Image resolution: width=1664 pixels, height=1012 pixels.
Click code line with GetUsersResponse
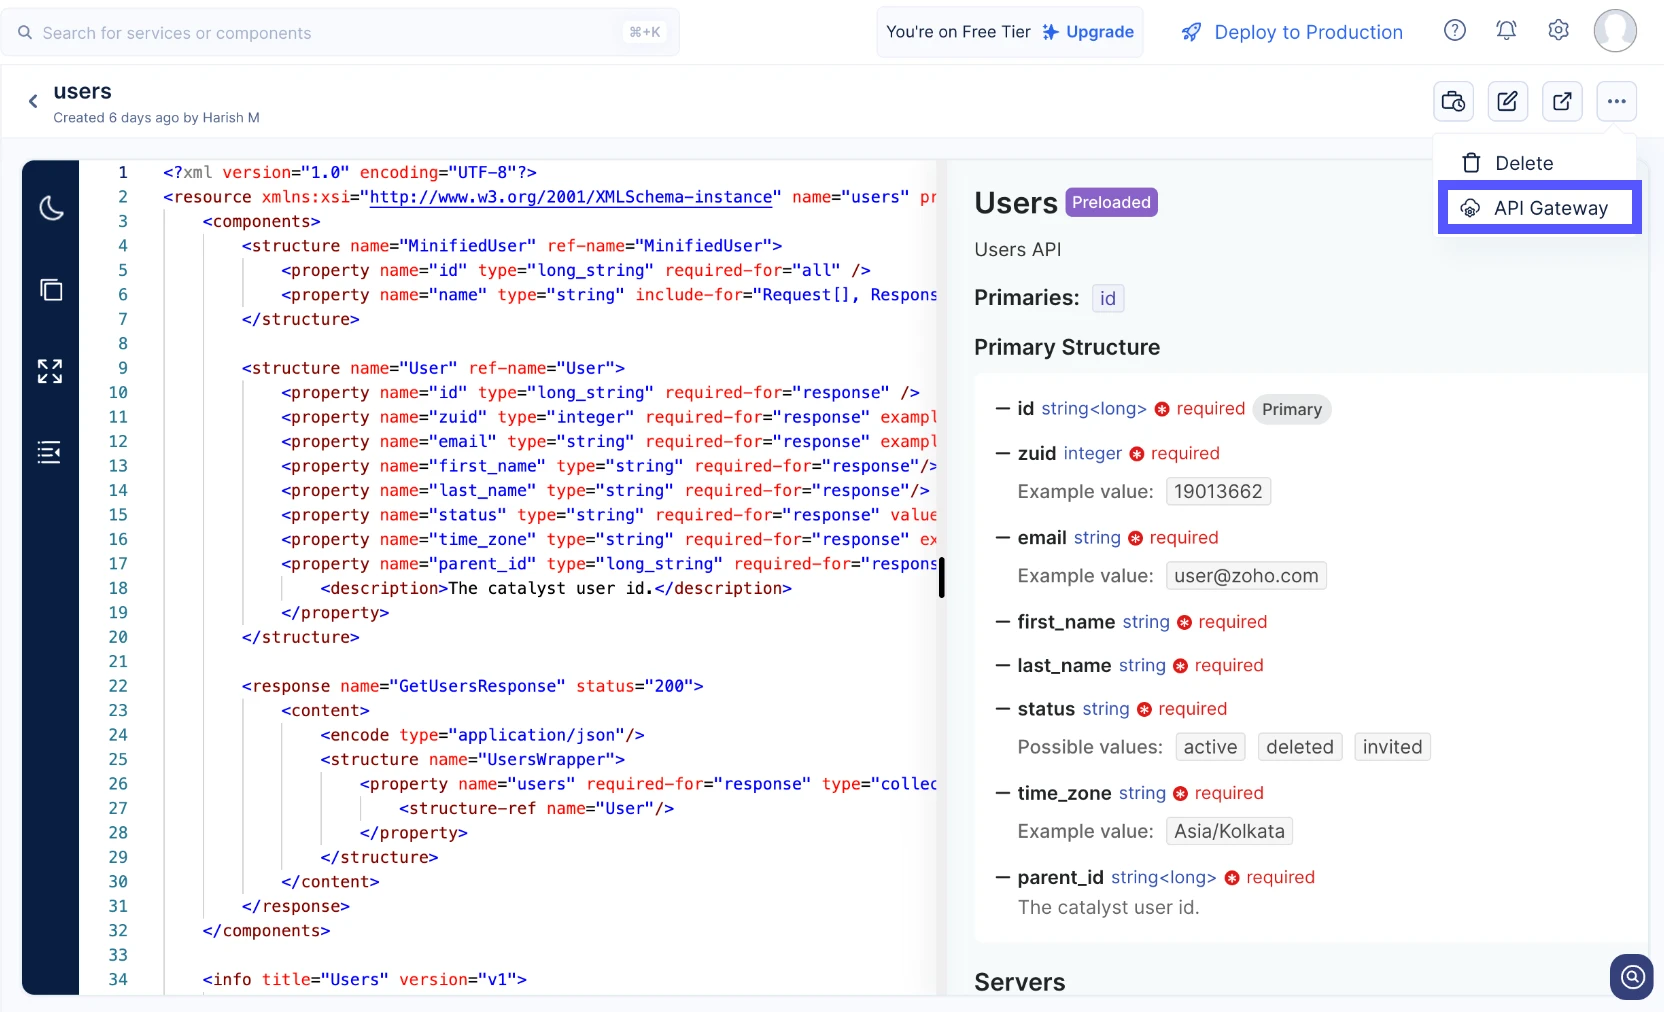pos(472,686)
